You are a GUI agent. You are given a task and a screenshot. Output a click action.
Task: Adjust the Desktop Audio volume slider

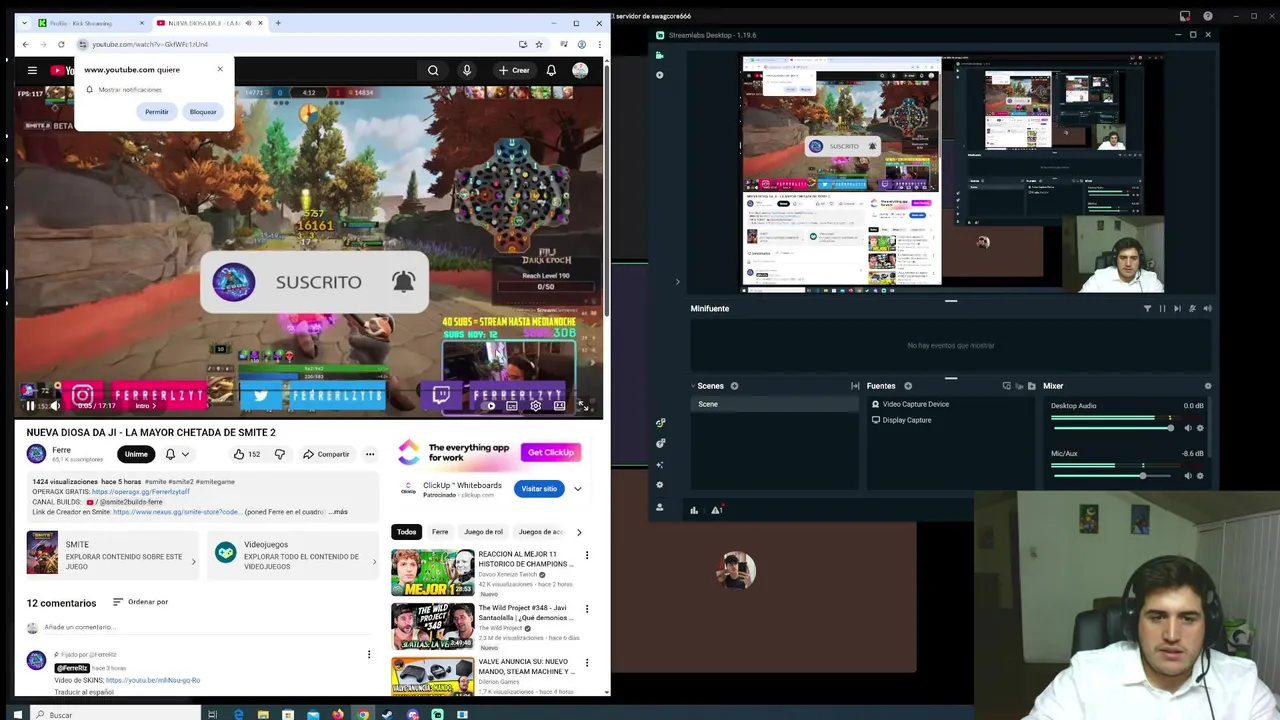click(1112, 428)
